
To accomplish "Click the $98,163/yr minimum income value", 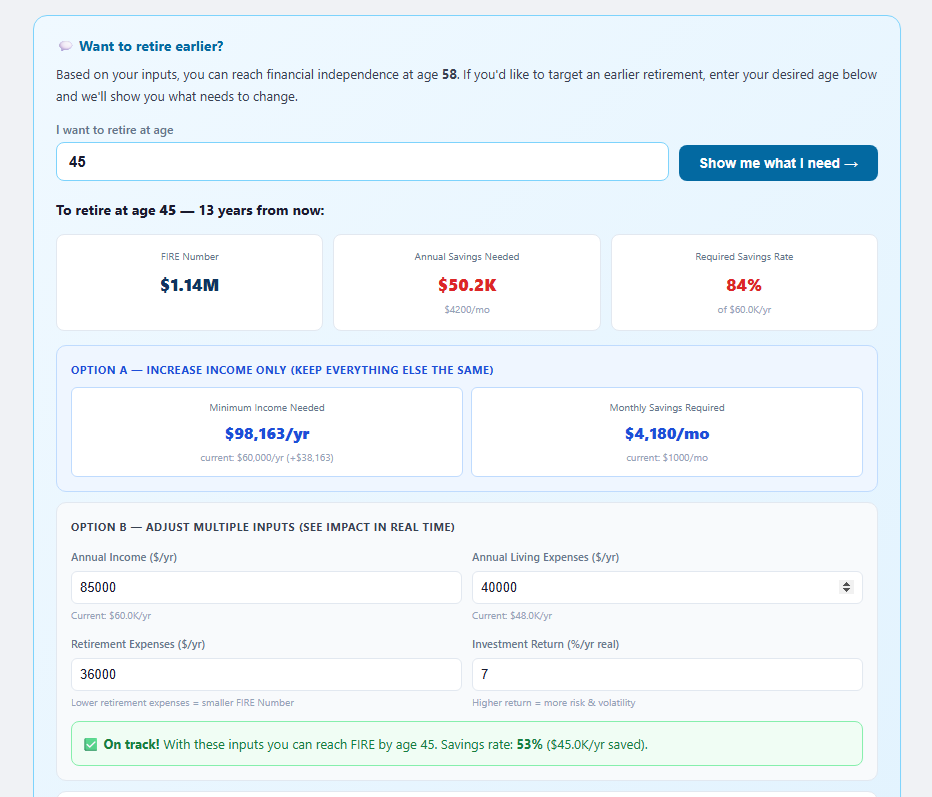I will (267, 434).
